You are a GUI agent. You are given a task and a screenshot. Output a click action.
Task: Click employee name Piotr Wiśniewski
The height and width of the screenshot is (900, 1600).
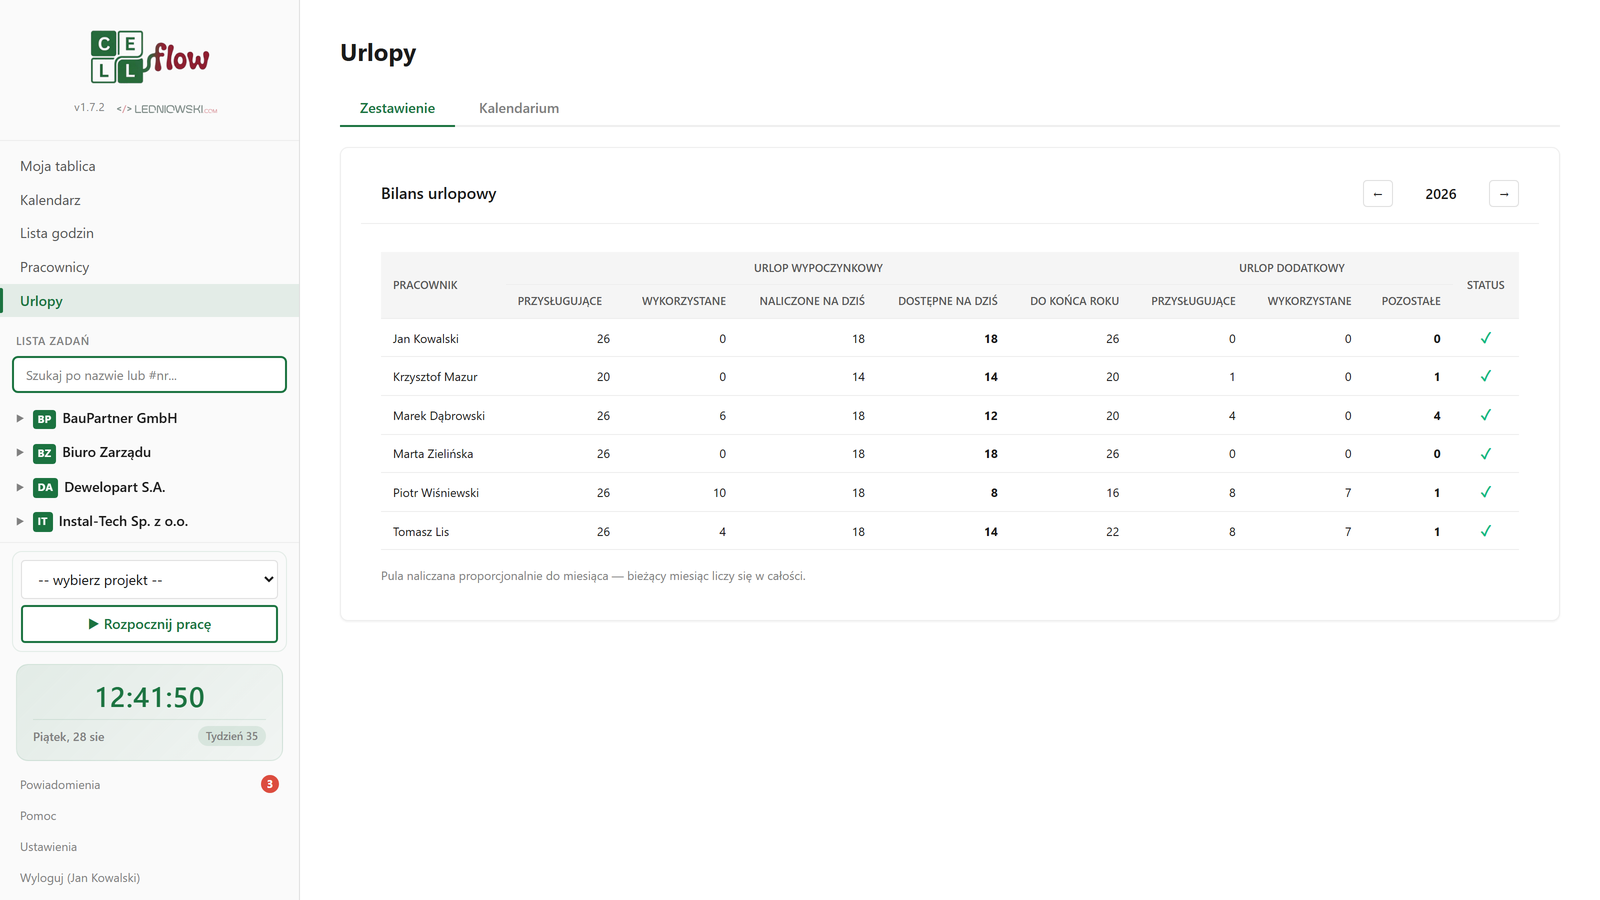click(436, 493)
